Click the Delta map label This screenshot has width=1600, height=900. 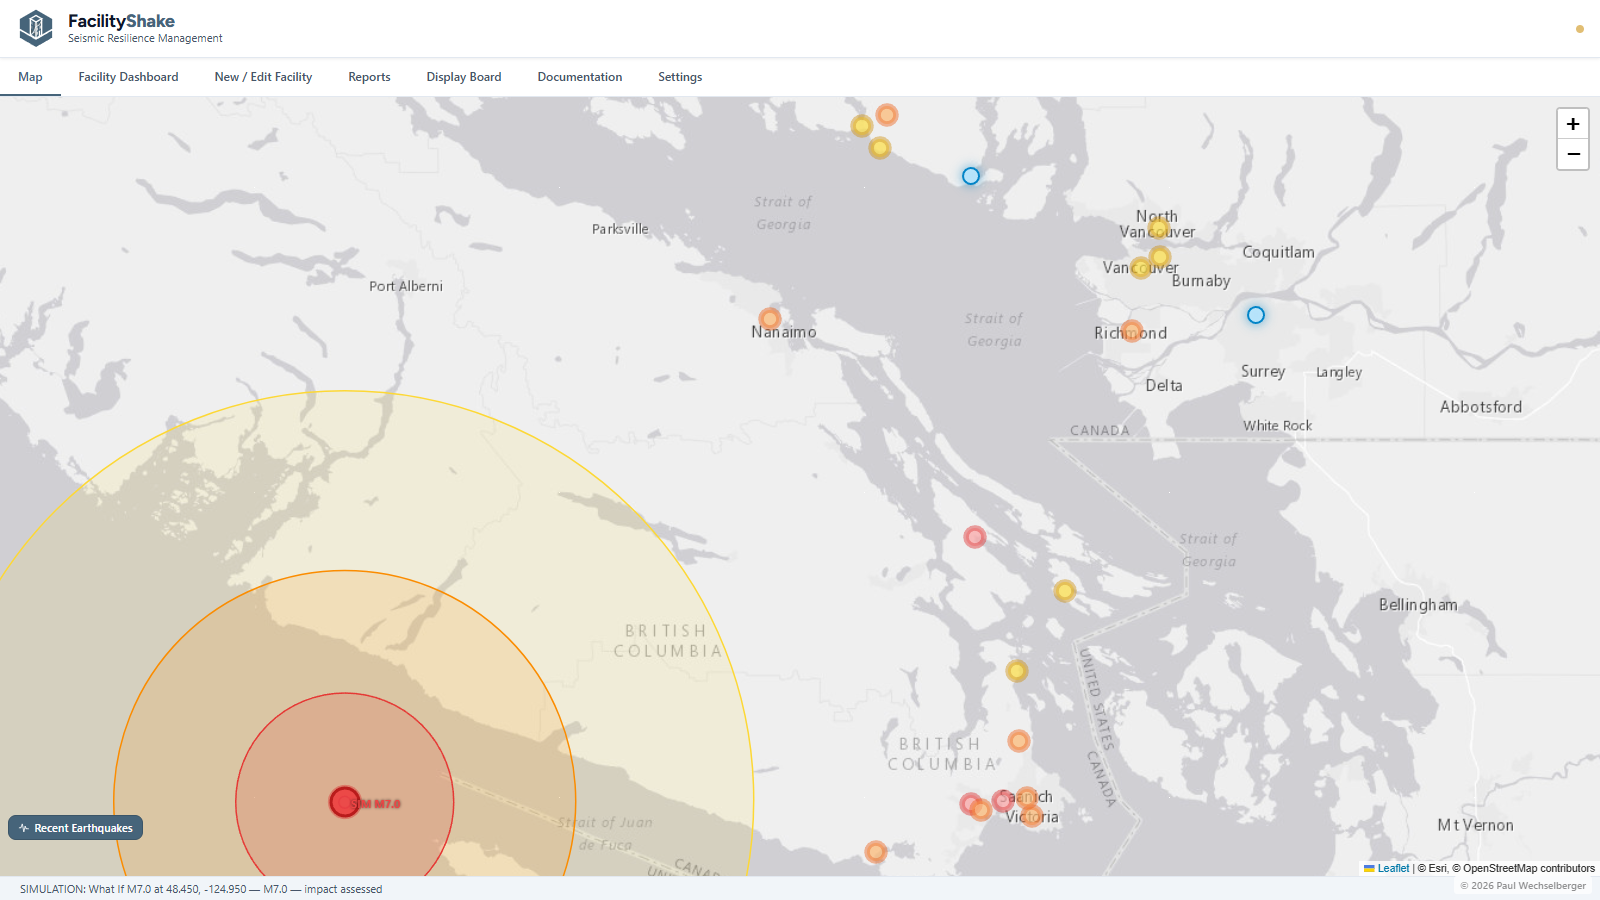point(1164,386)
